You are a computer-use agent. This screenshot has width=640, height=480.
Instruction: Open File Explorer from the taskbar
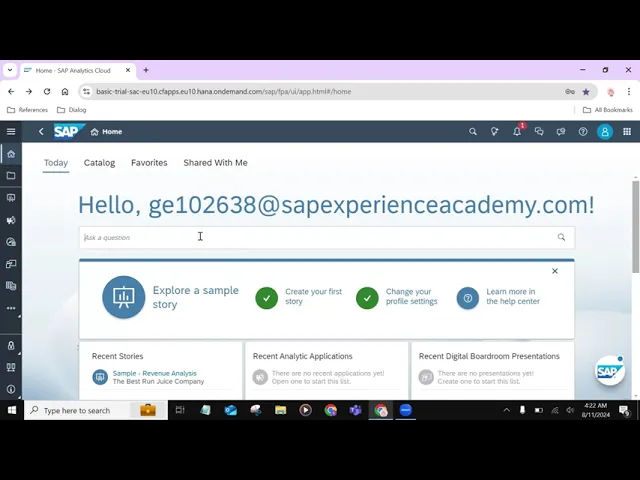tap(280, 410)
